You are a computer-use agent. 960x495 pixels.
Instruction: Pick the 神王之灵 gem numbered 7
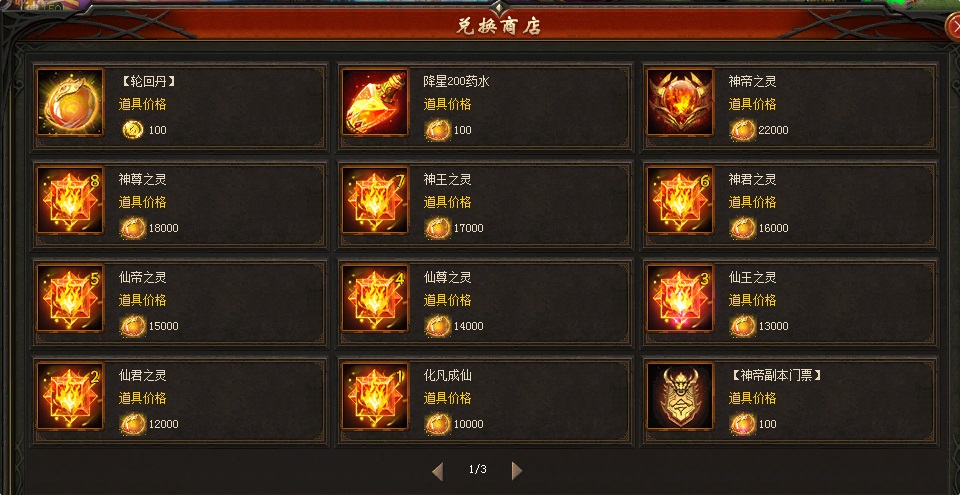point(375,200)
